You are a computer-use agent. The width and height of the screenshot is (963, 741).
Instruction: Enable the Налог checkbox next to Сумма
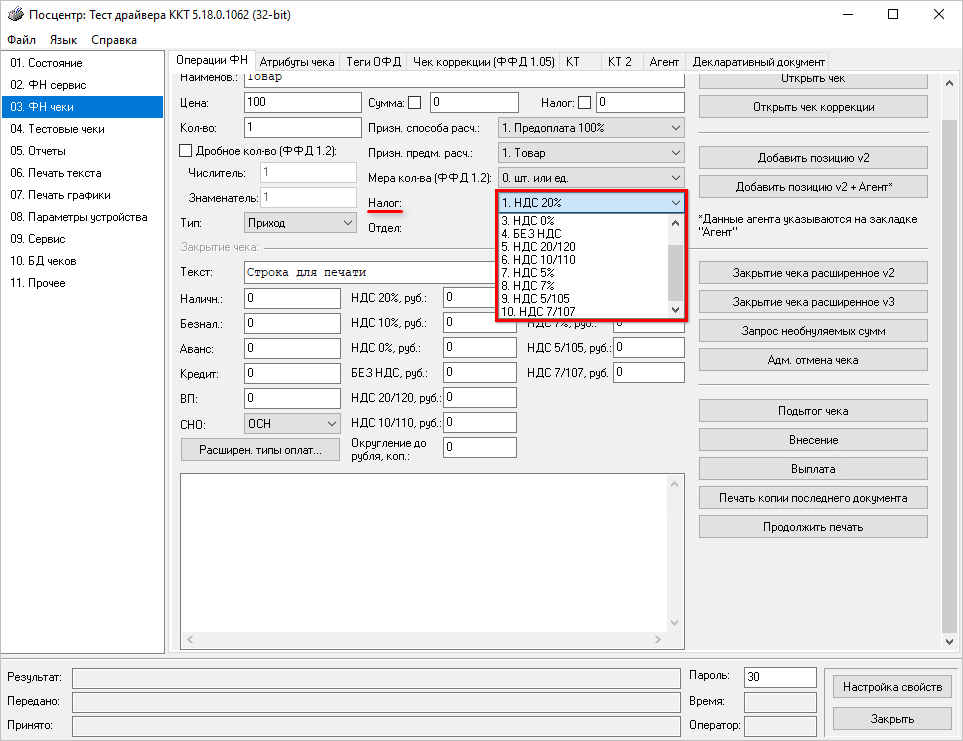tap(584, 102)
